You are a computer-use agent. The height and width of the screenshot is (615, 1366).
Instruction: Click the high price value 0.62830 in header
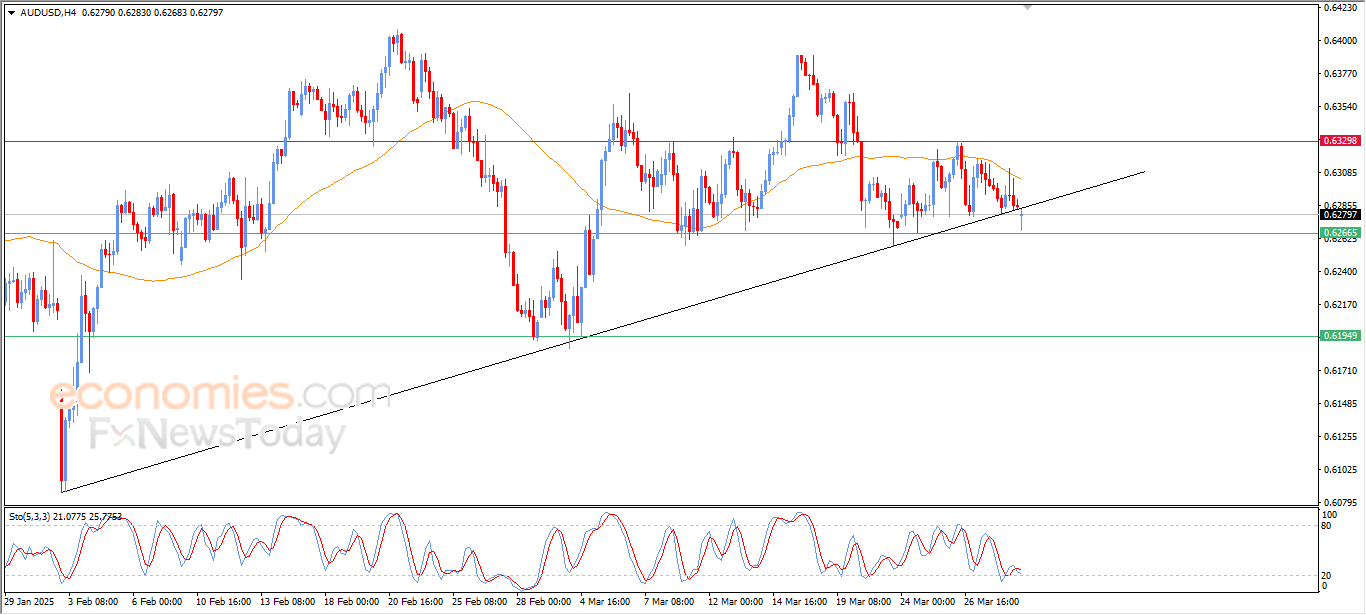point(133,13)
